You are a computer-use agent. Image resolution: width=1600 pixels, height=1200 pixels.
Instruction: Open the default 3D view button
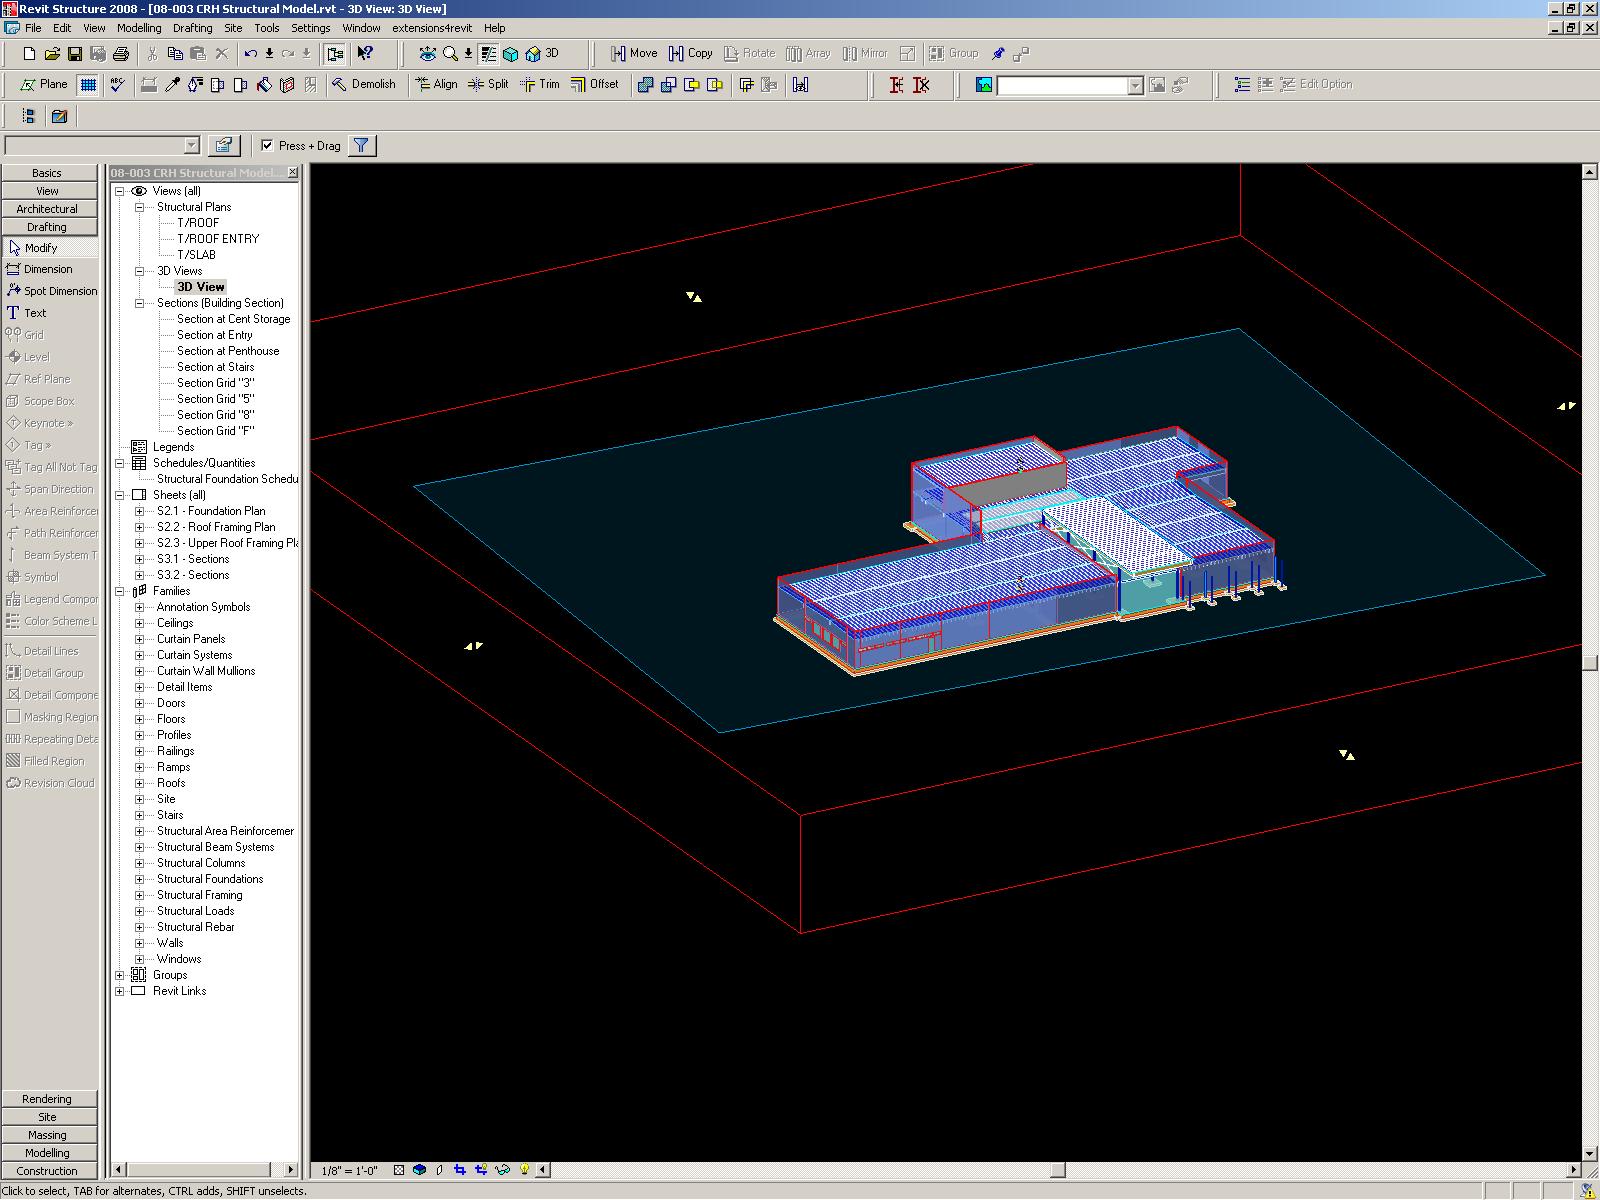(543, 54)
